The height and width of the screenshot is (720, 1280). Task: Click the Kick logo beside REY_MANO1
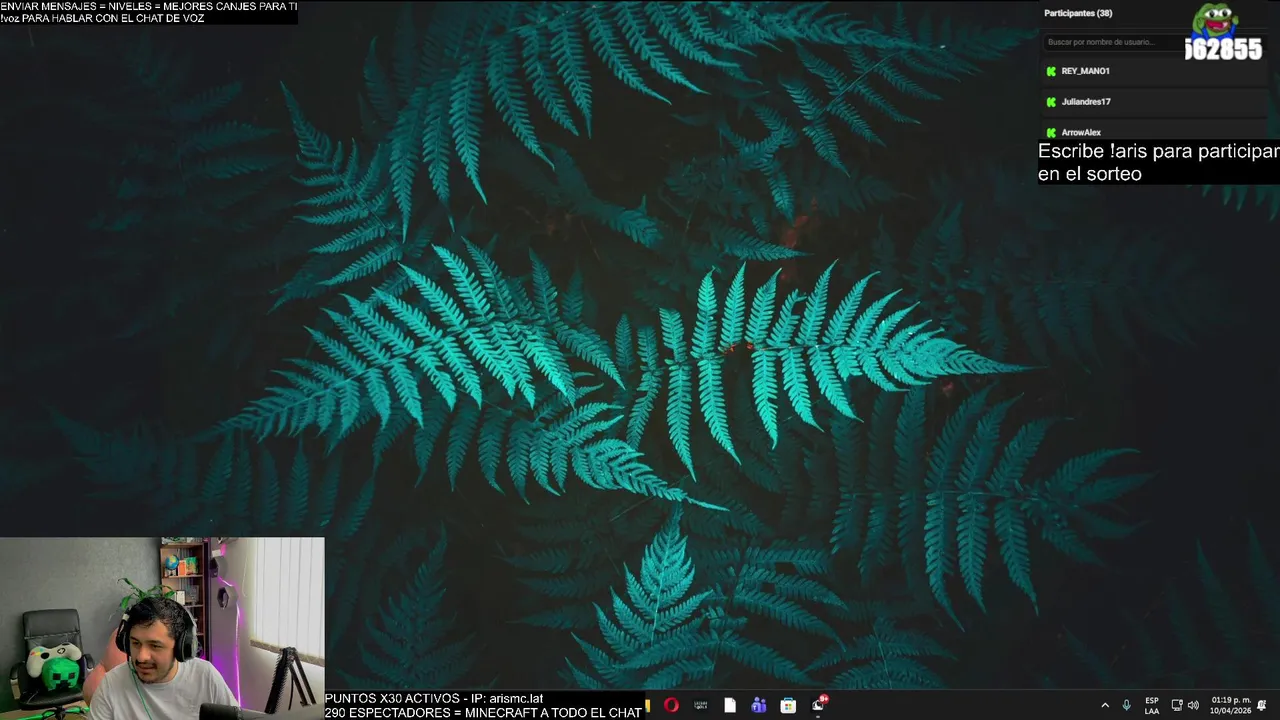coord(1051,71)
